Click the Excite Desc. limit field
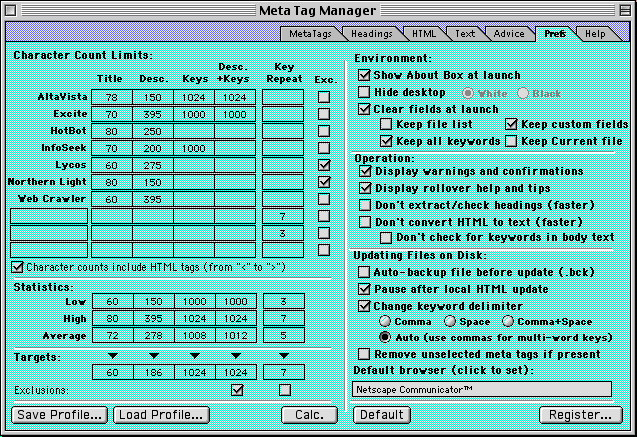The width and height of the screenshot is (637, 437). coord(153,114)
